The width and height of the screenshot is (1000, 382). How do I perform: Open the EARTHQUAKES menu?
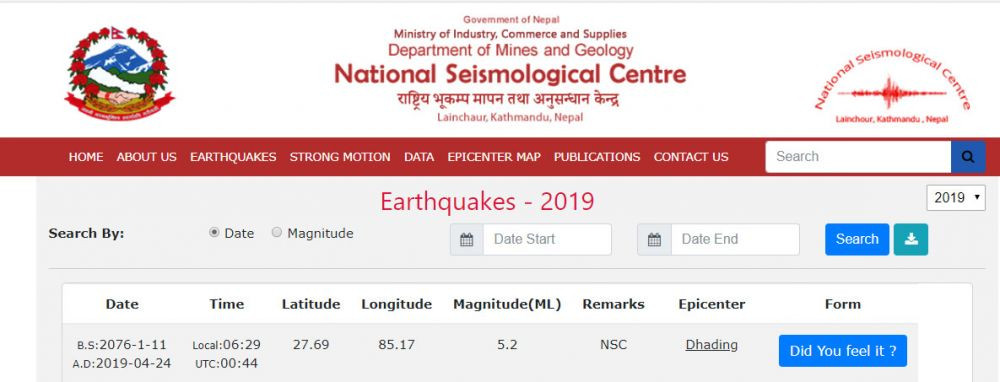pos(233,157)
